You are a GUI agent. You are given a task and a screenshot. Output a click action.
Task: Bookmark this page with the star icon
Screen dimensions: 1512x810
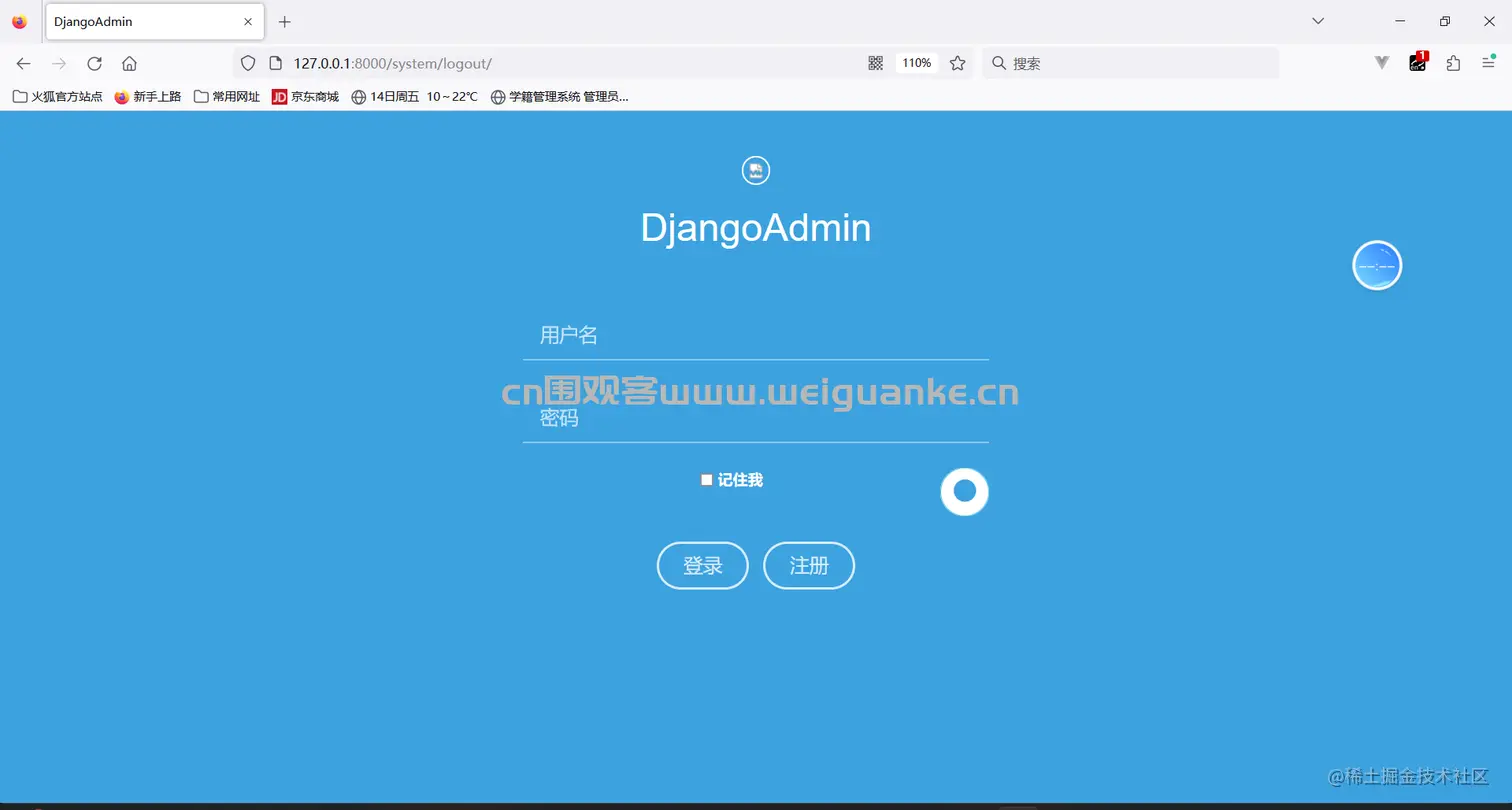[958, 63]
